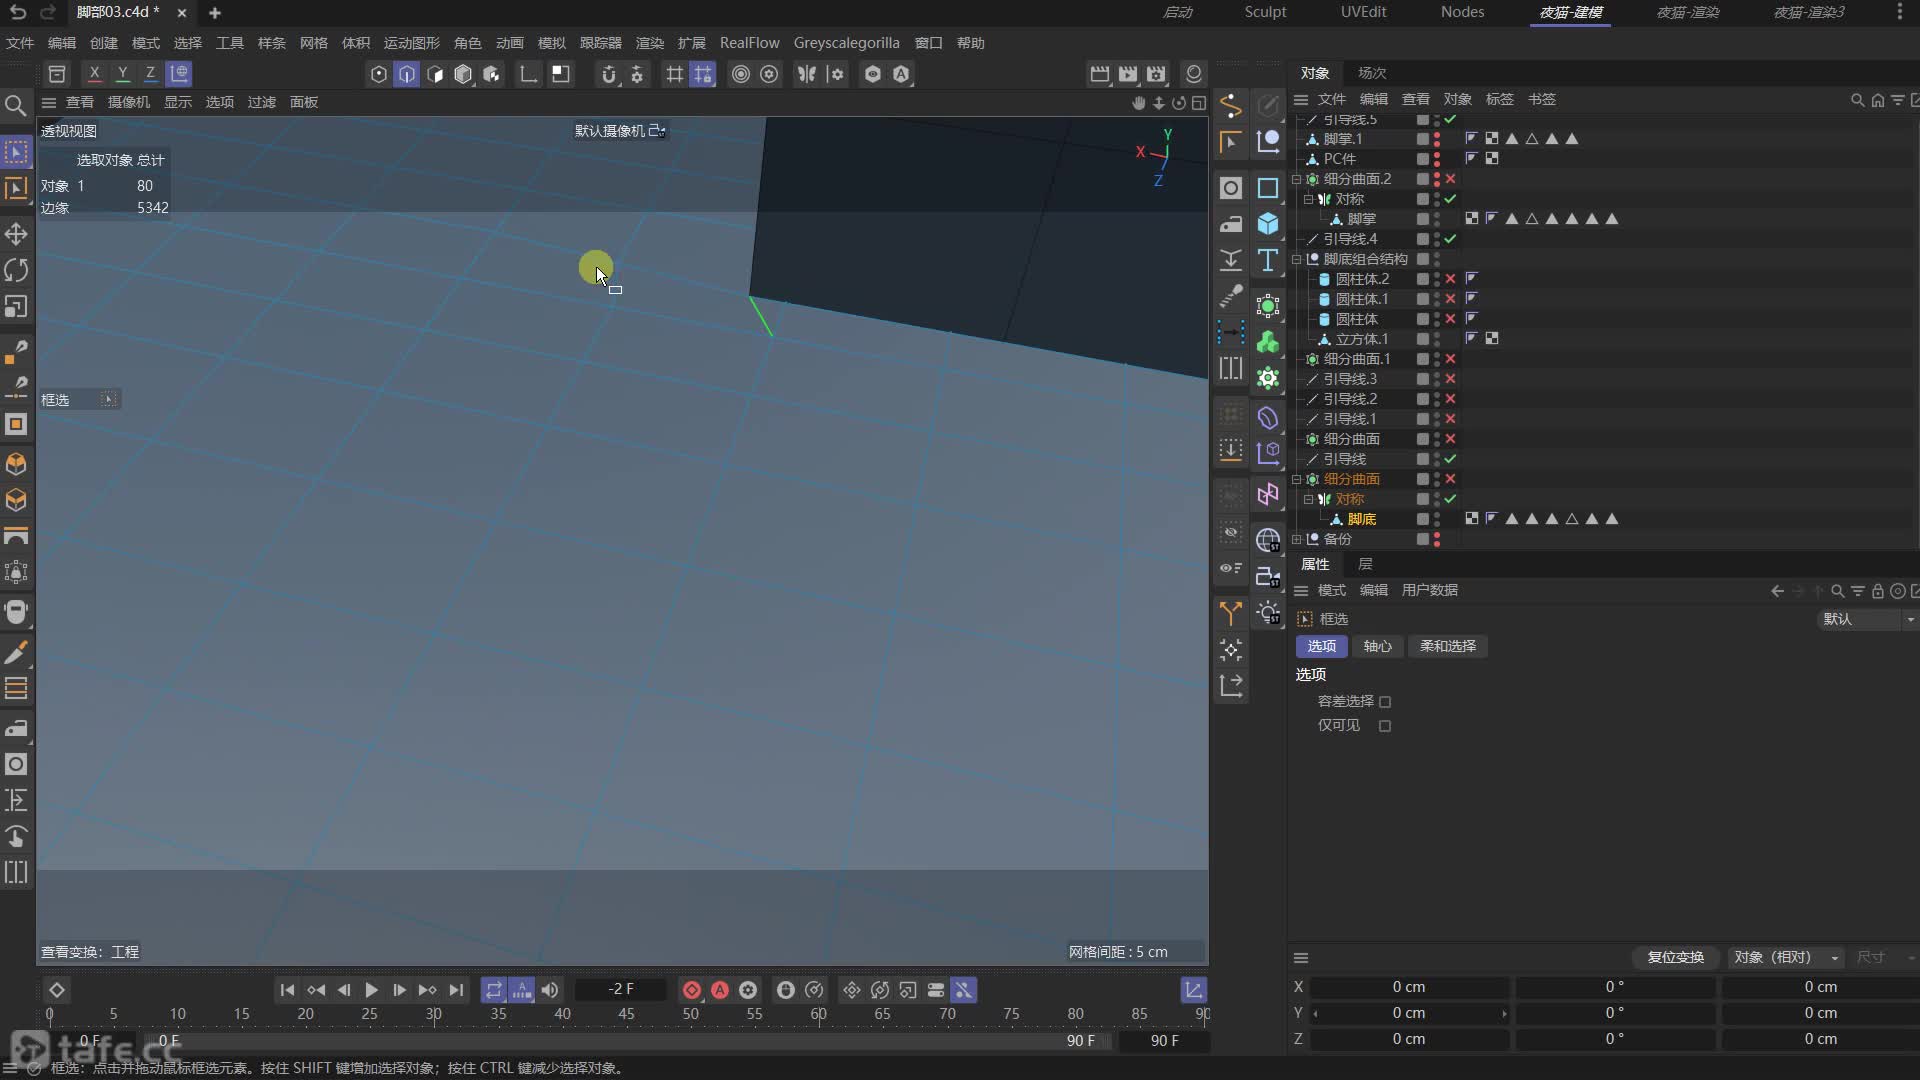Open viewport 摄像机 menu
Viewport: 1920px width, 1080px height.
(128, 102)
